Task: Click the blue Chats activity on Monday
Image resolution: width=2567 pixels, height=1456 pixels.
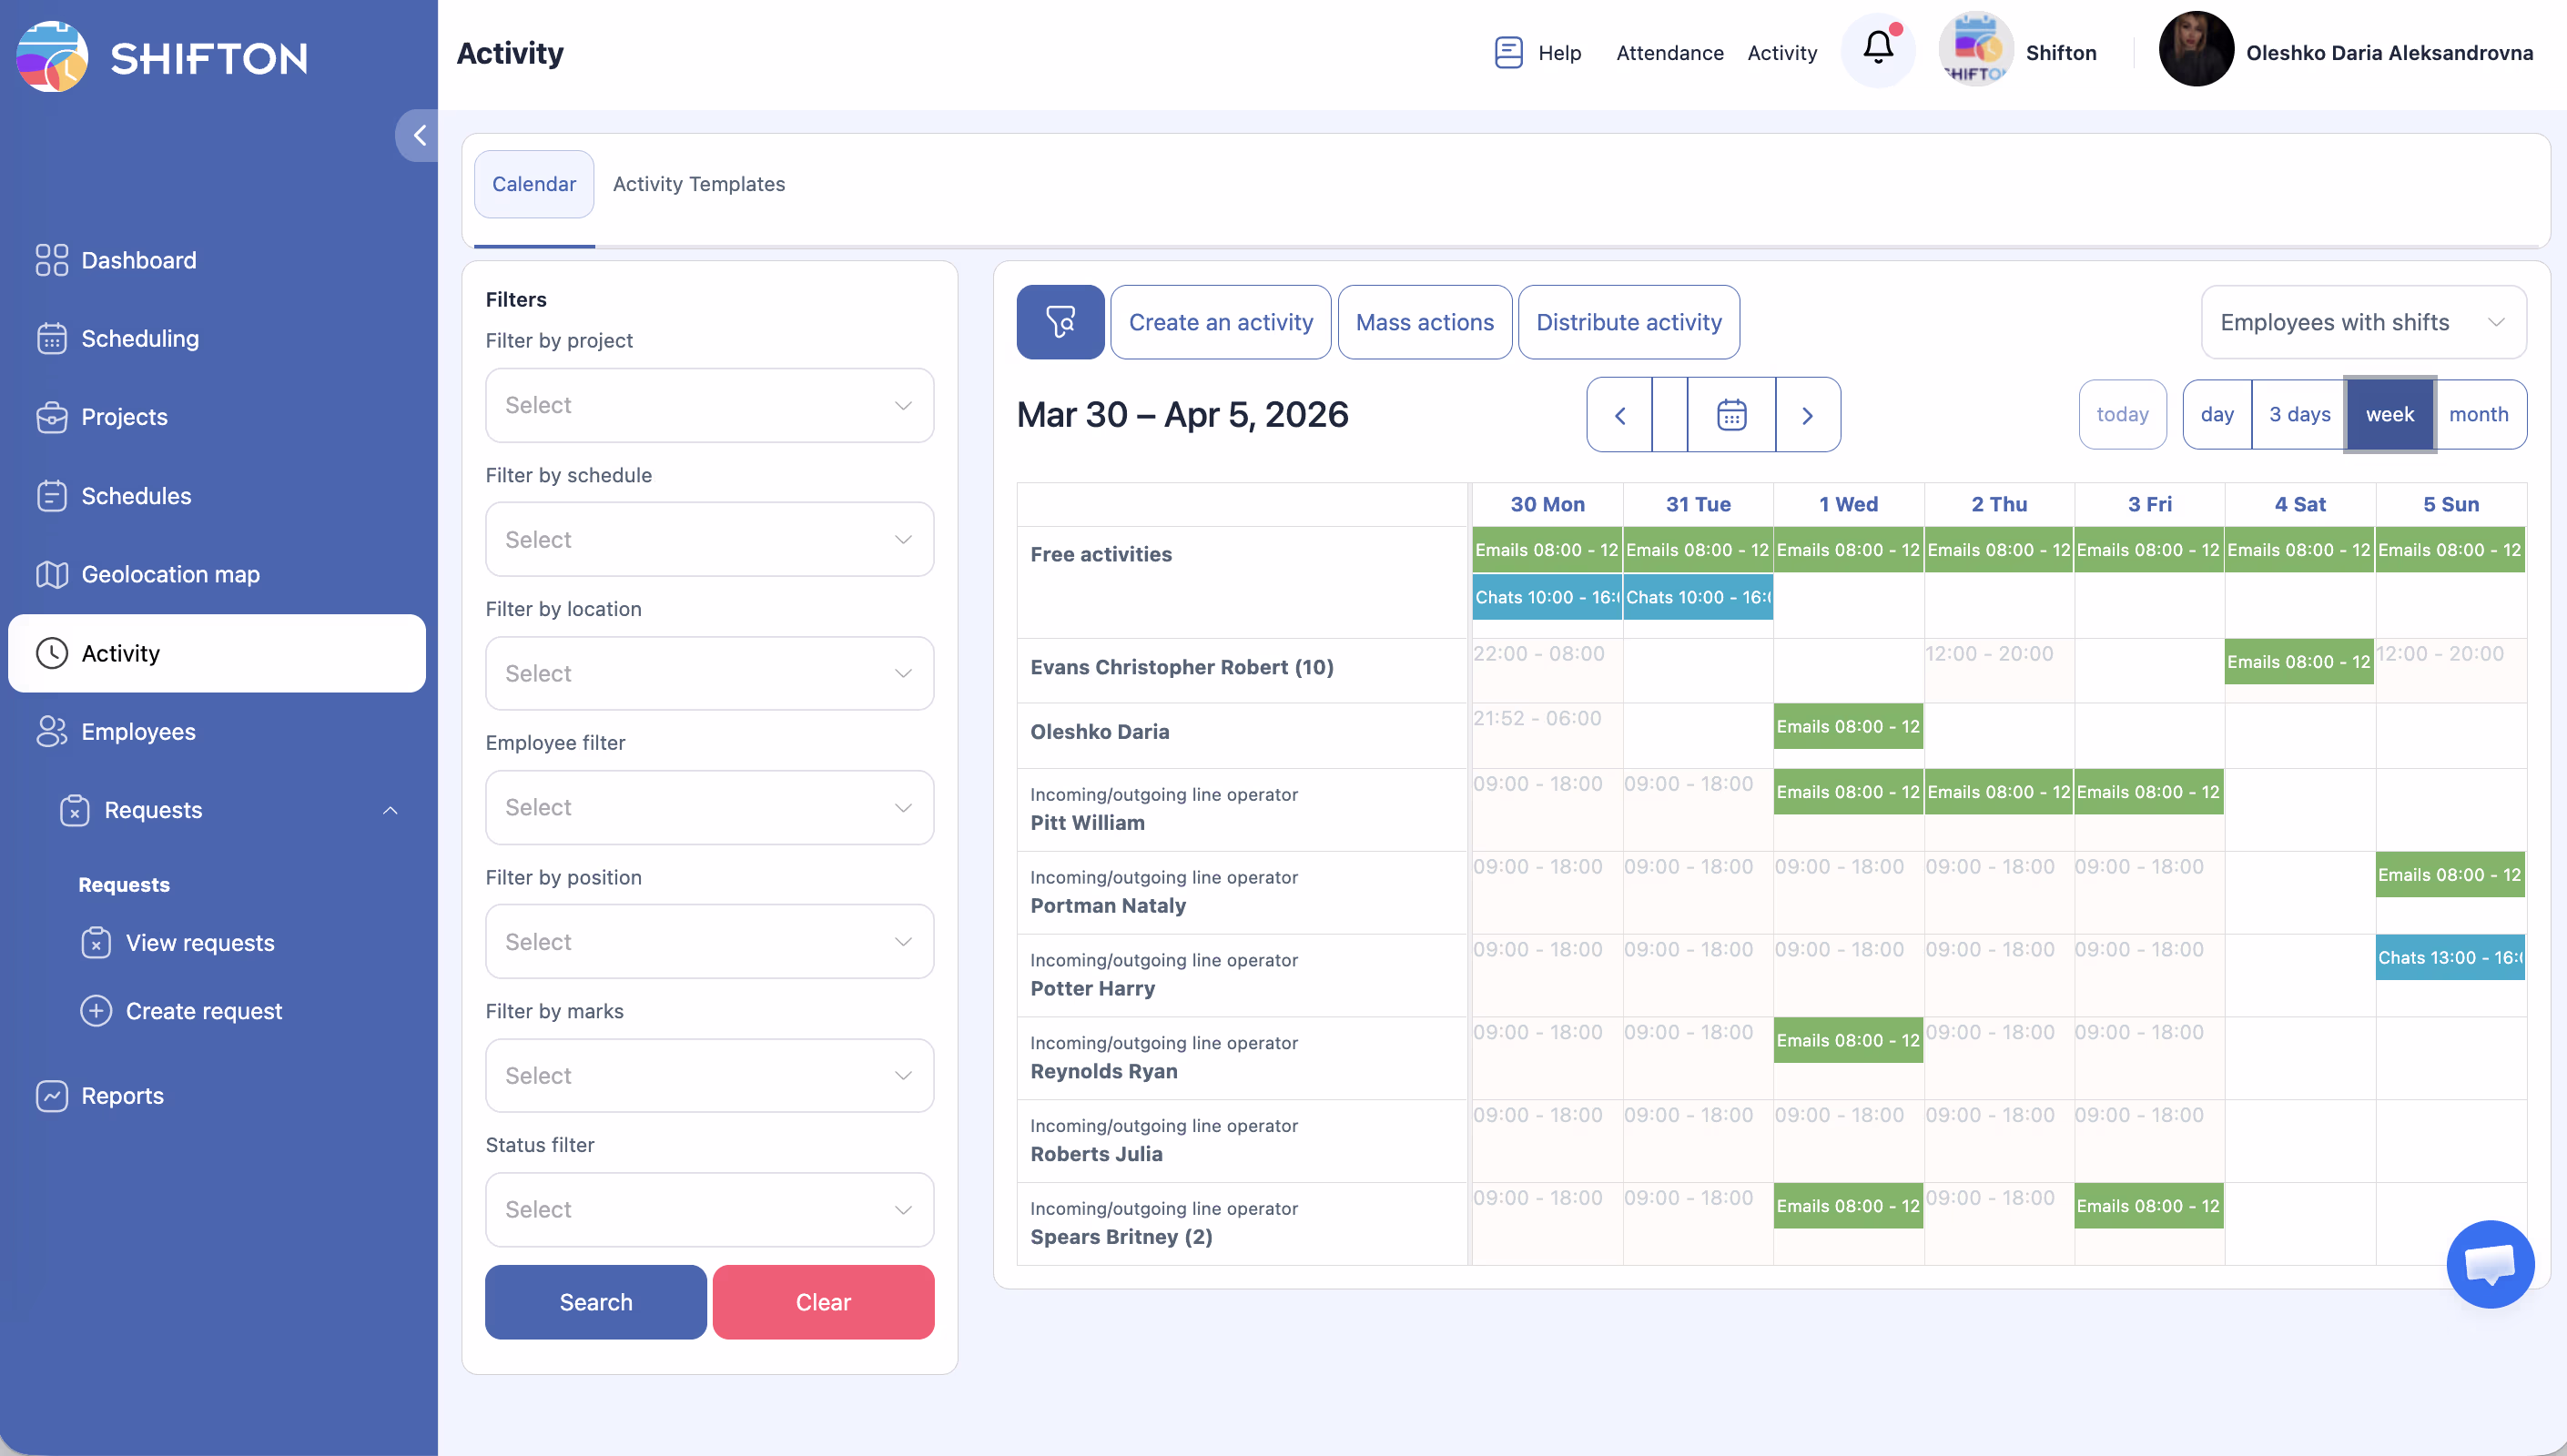Action: 1546,597
